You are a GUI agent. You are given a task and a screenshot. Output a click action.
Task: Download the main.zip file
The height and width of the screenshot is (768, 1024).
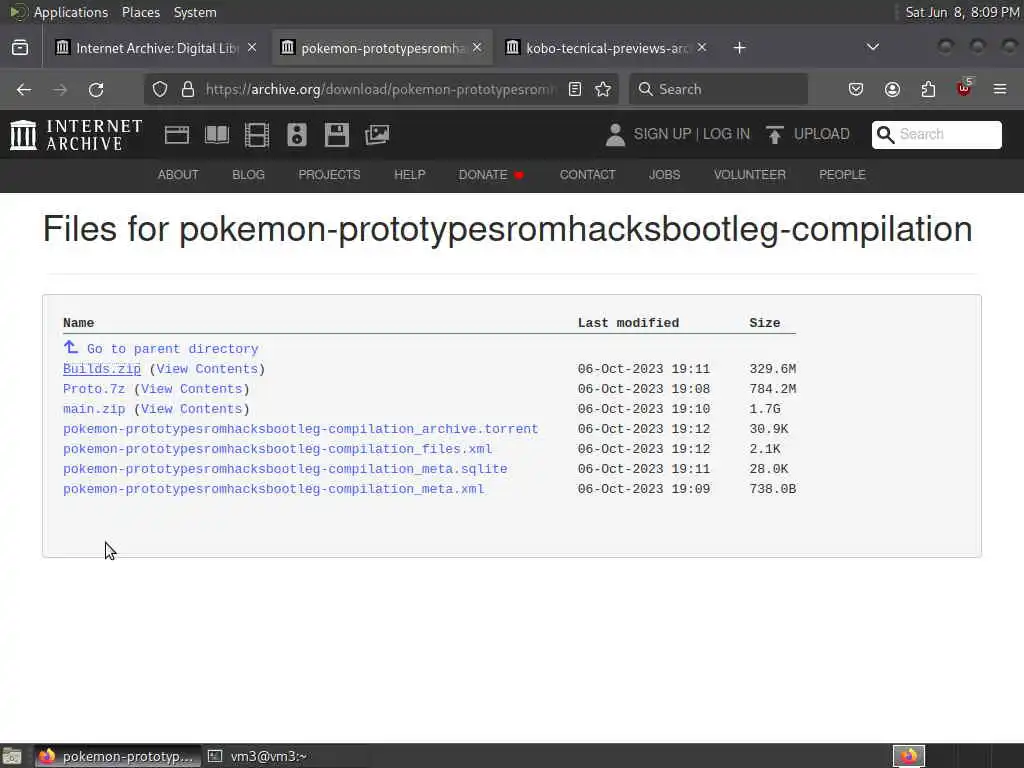click(93, 409)
